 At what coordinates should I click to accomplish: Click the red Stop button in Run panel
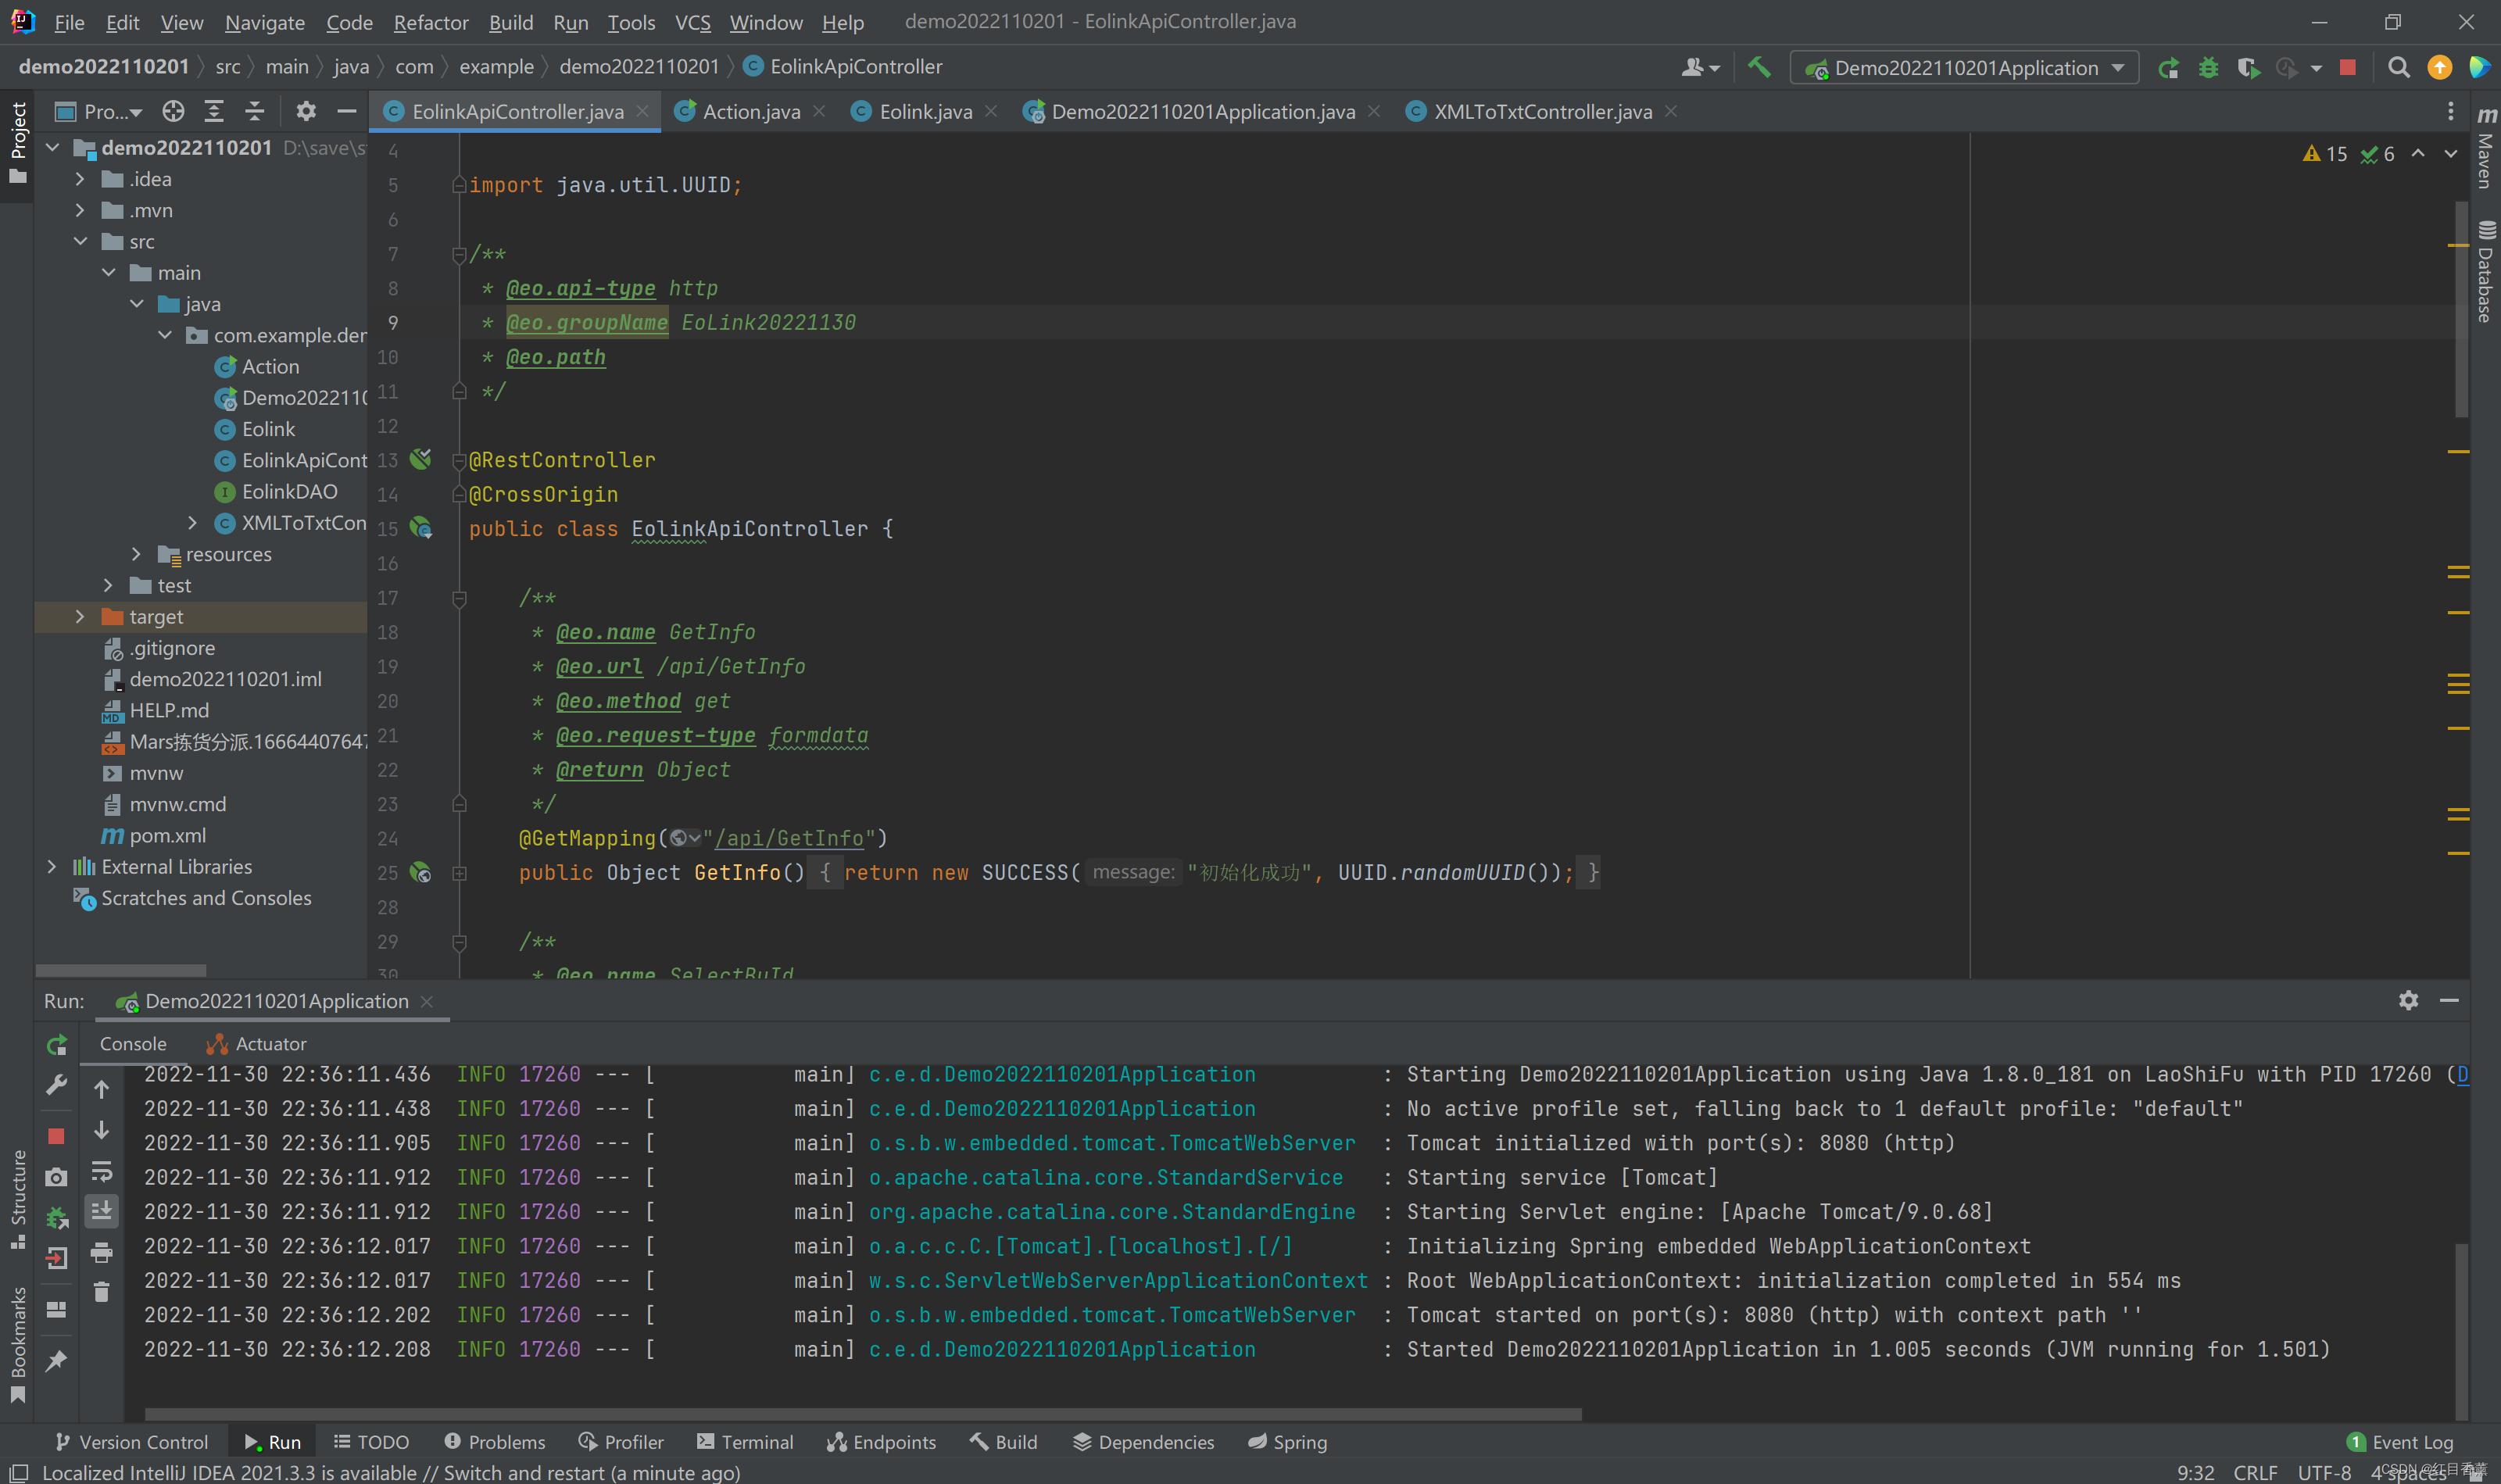[x=56, y=1136]
